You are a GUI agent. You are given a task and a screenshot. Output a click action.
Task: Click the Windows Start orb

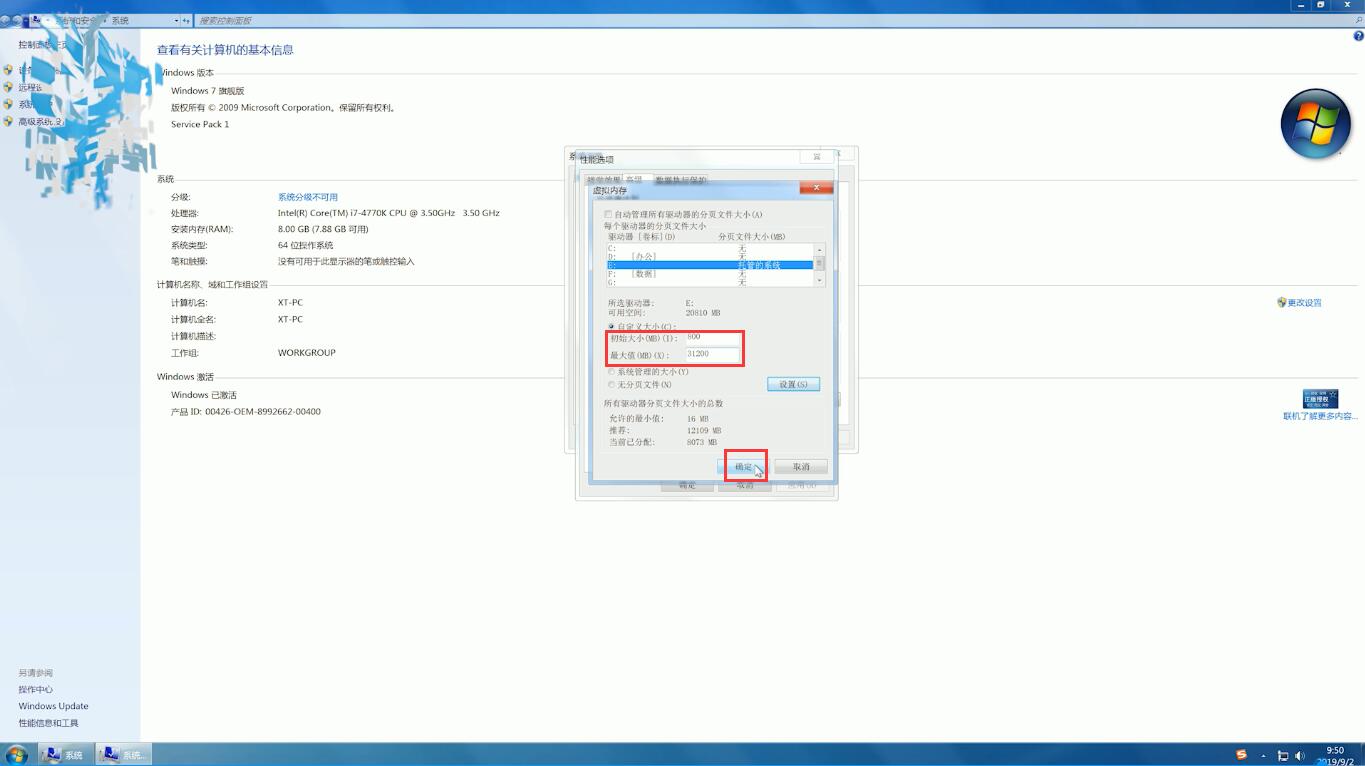pos(16,755)
